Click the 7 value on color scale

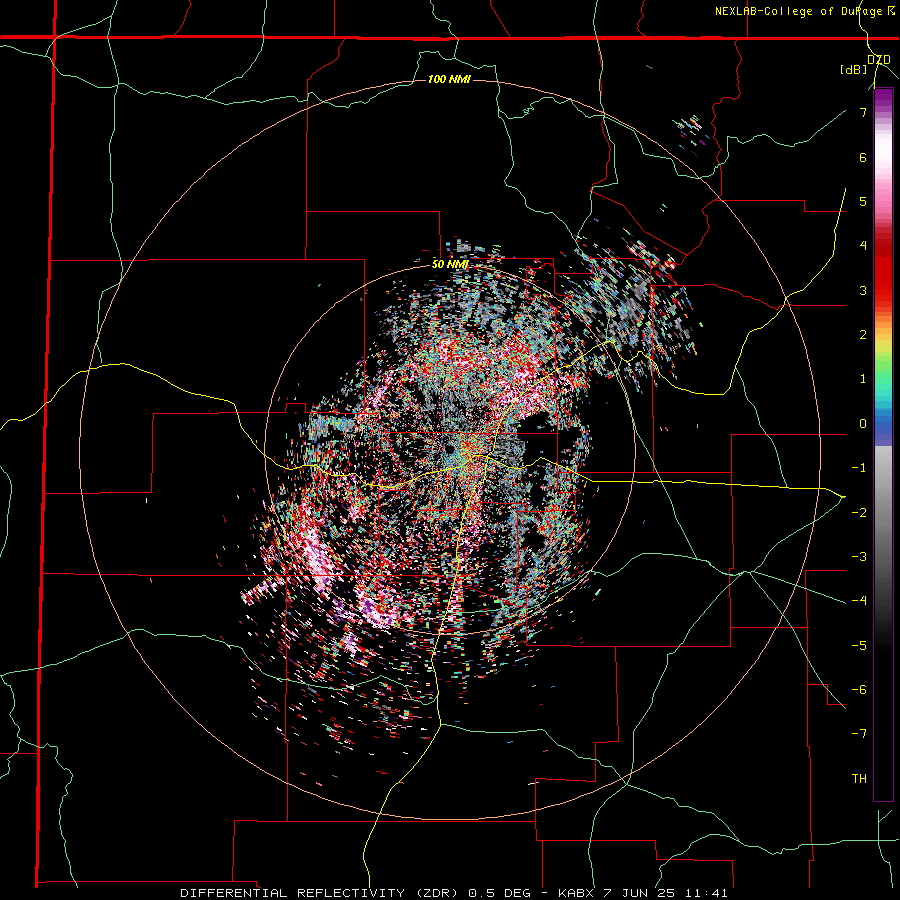(863, 112)
